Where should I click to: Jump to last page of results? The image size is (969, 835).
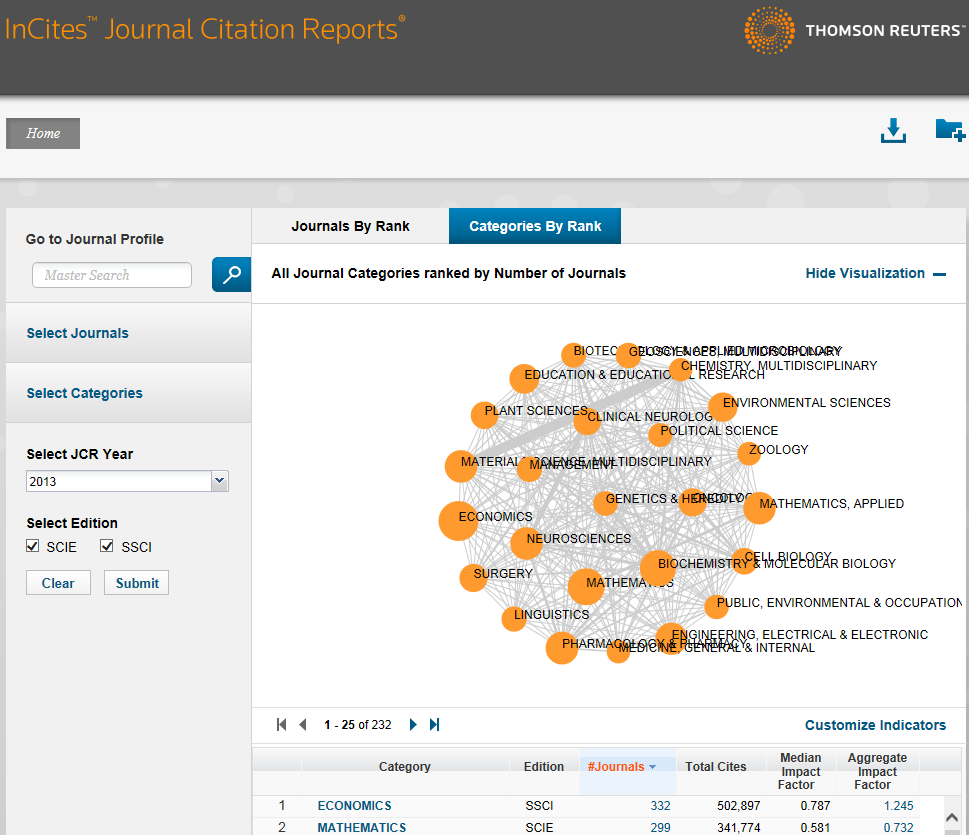434,724
